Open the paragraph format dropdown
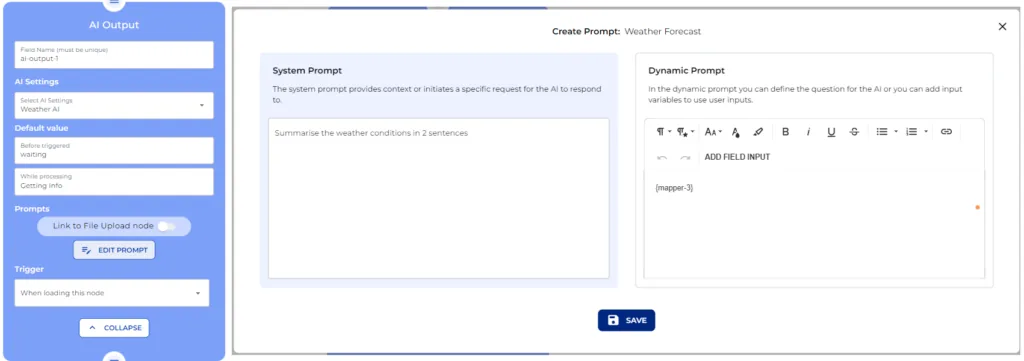 point(663,132)
